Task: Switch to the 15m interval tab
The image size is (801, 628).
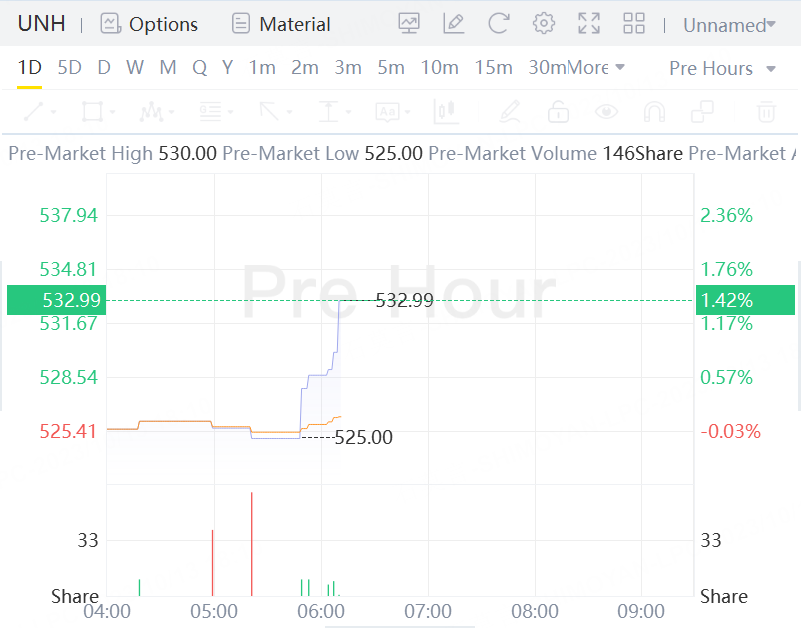Action: [493, 68]
